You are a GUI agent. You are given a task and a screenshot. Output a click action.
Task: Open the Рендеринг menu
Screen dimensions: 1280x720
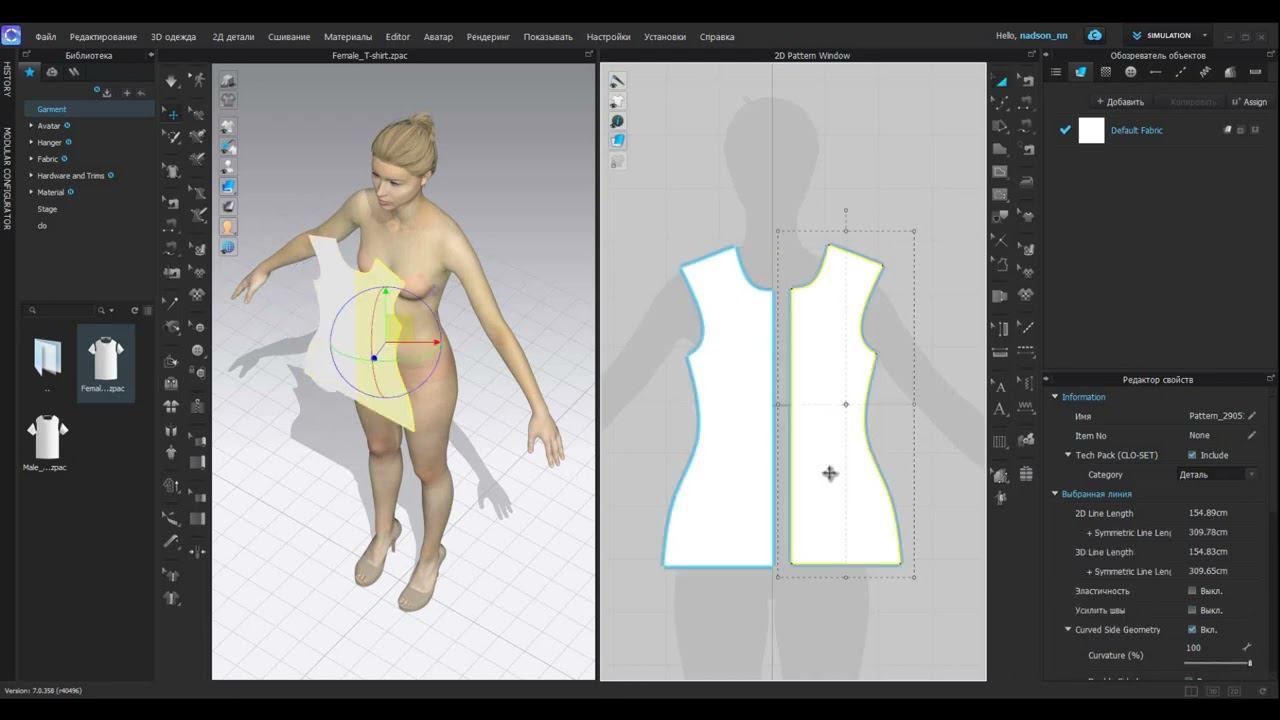click(x=489, y=37)
